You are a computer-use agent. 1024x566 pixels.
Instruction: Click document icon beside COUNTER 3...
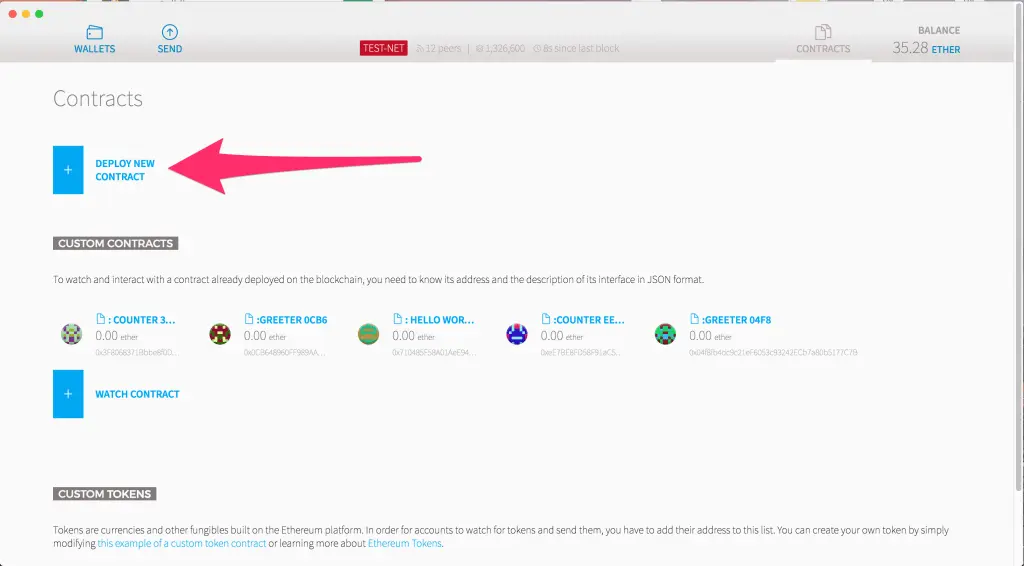point(101,319)
